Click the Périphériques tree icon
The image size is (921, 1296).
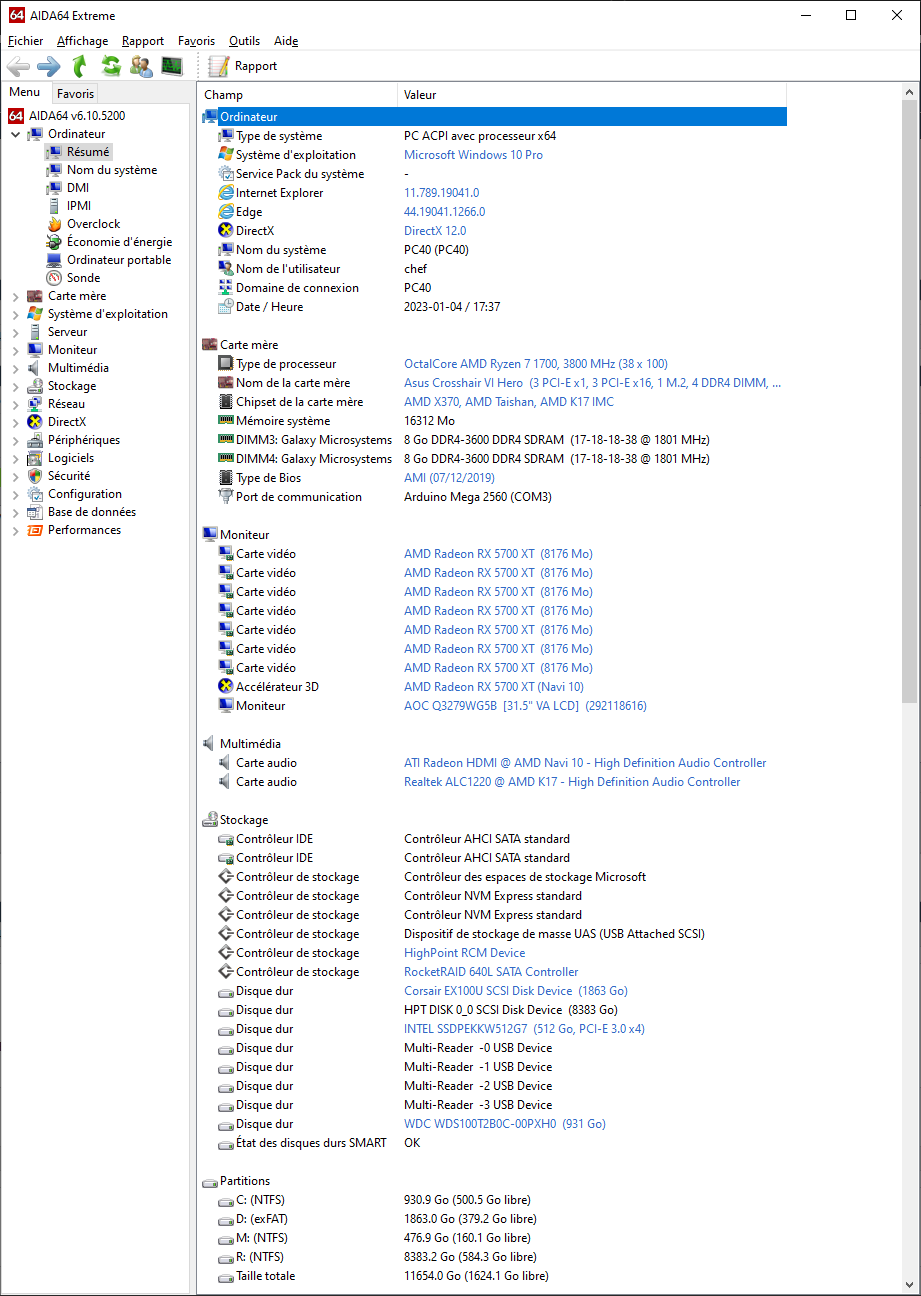pos(35,440)
